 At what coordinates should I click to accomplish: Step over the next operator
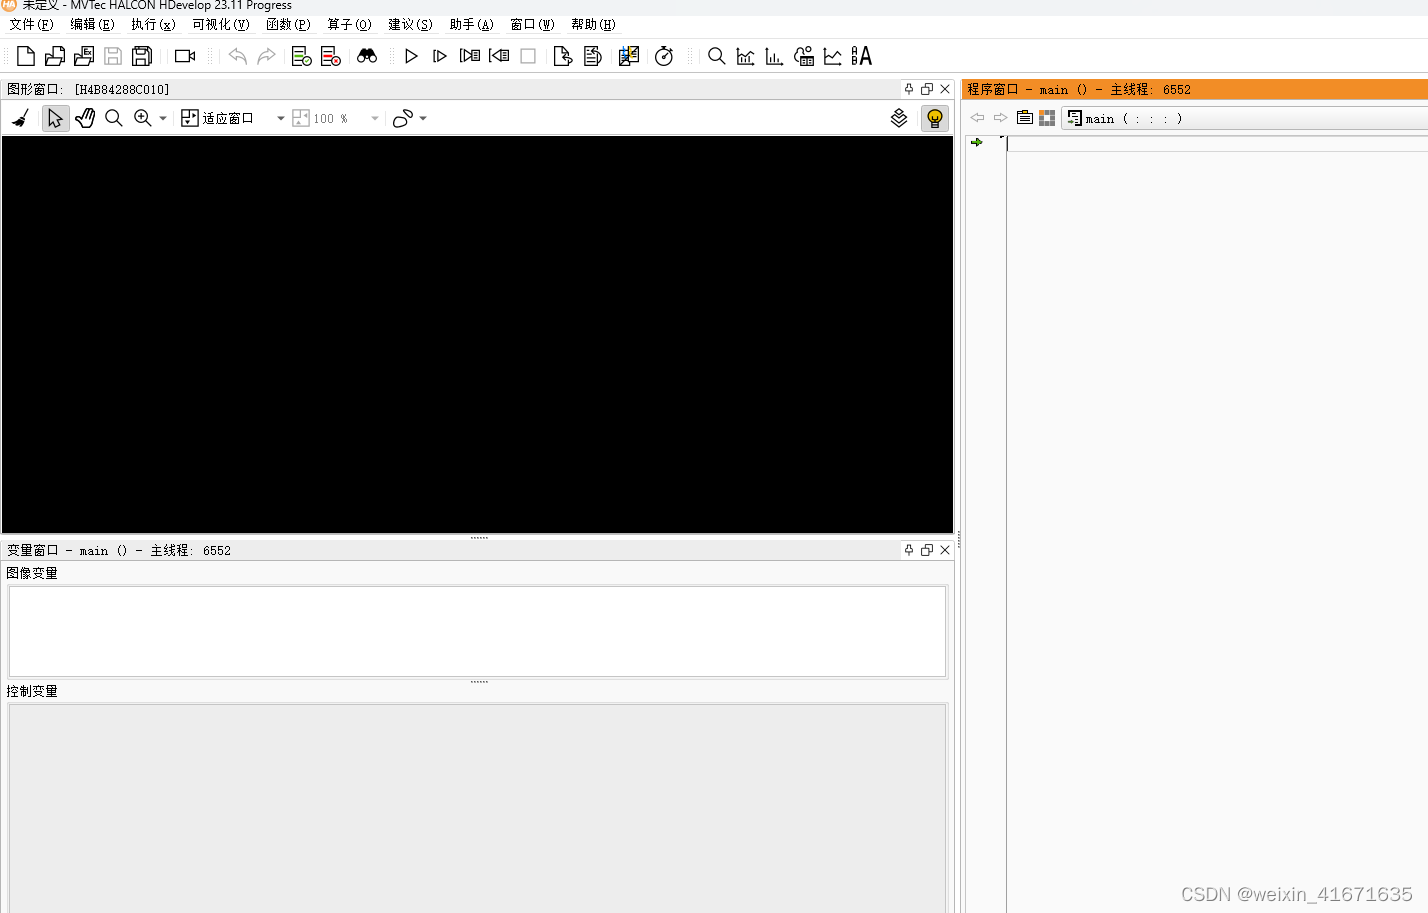coord(469,56)
